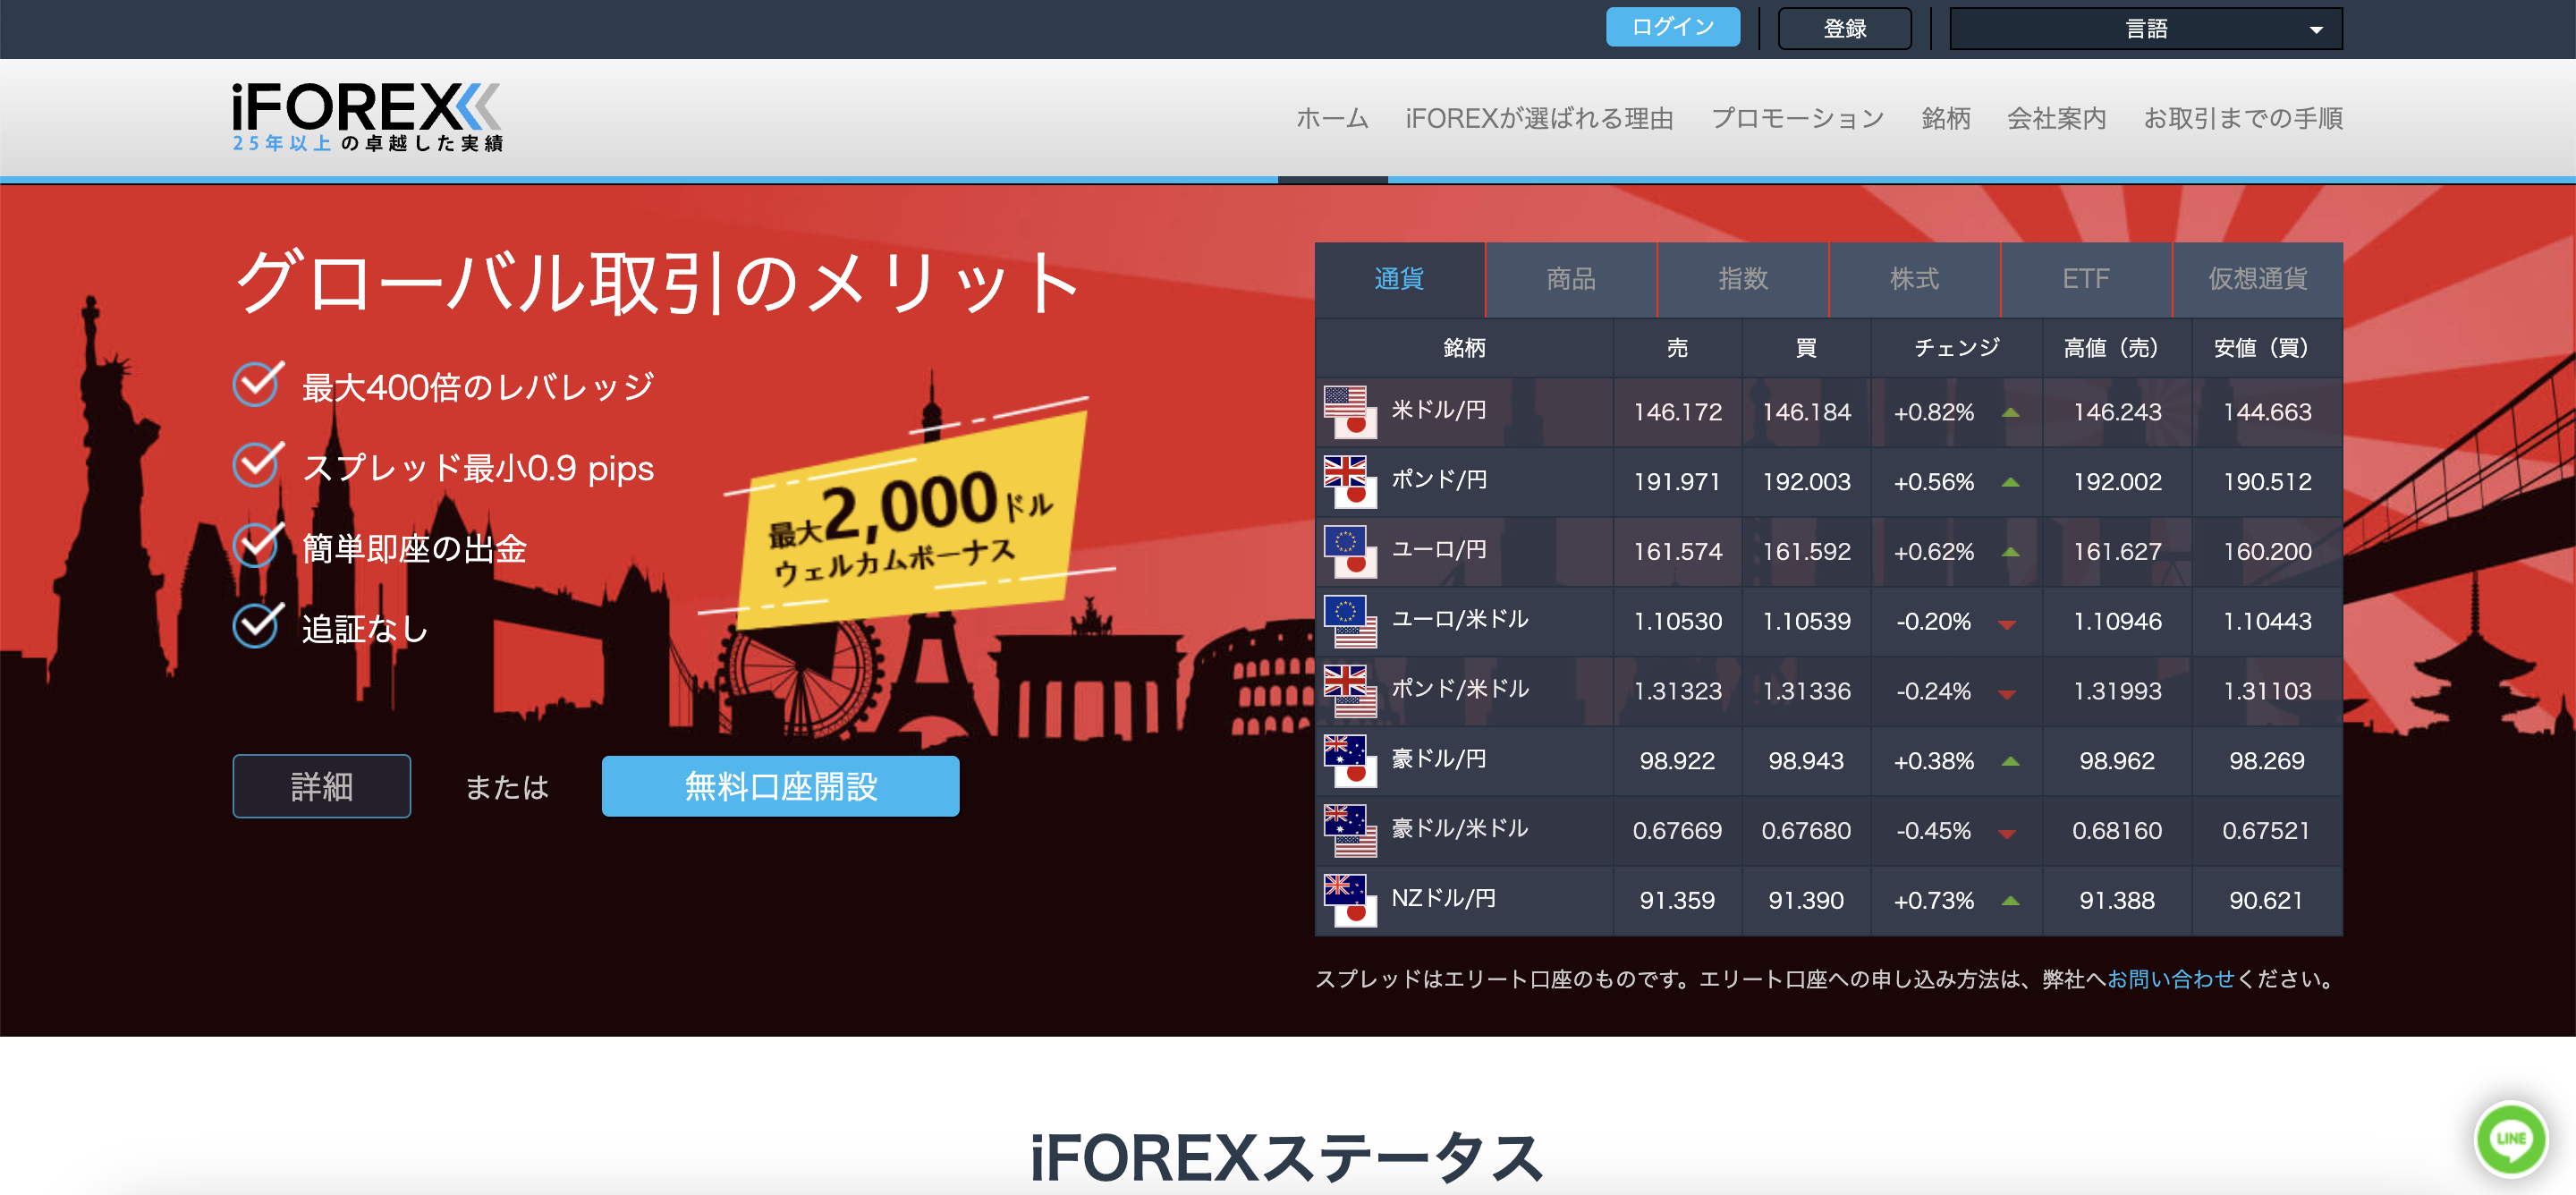Click the 詳細 button

pyautogui.click(x=321, y=786)
